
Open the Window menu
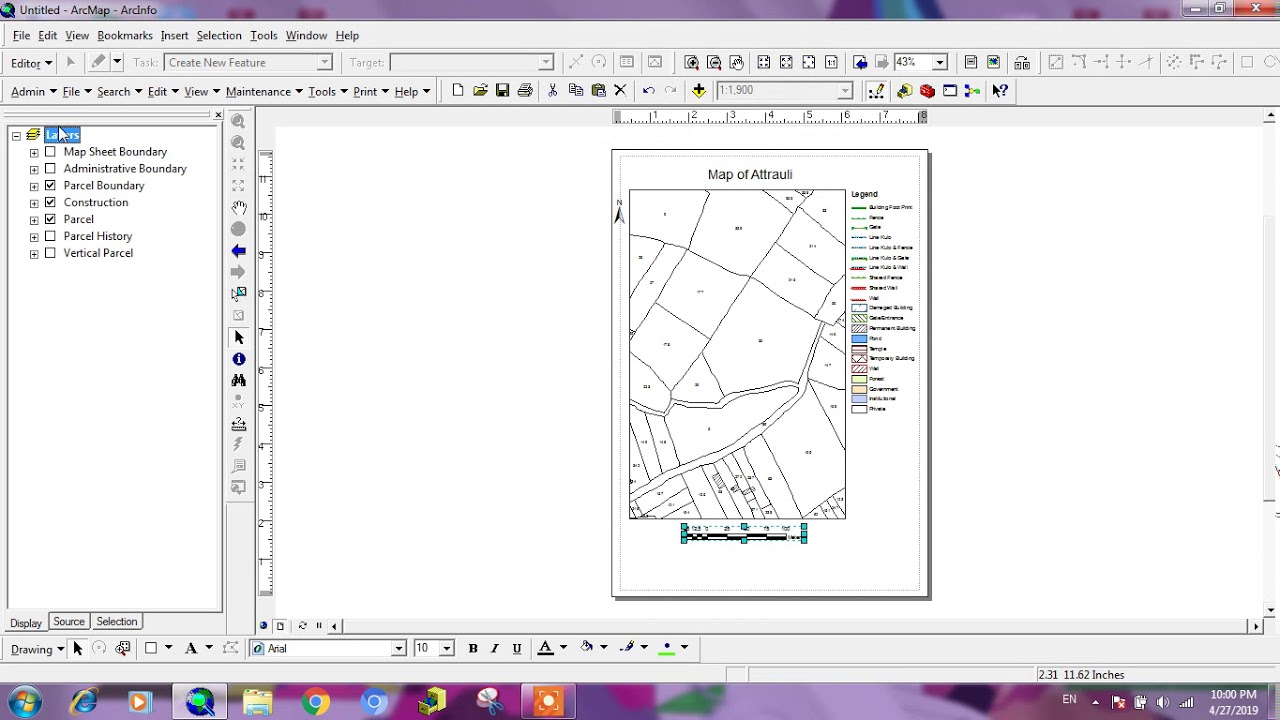click(306, 35)
